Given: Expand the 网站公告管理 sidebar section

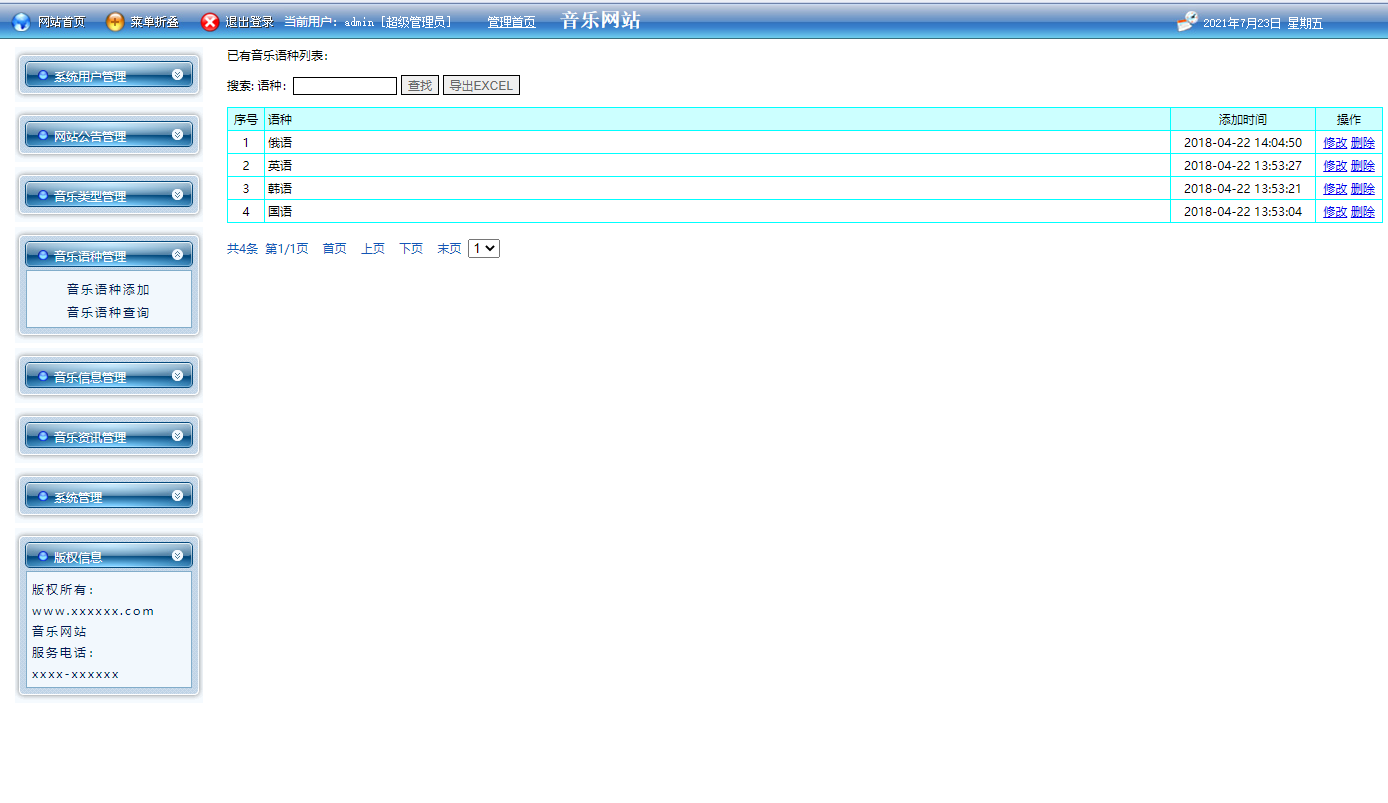Looking at the screenshot, I should (x=109, y=135).
